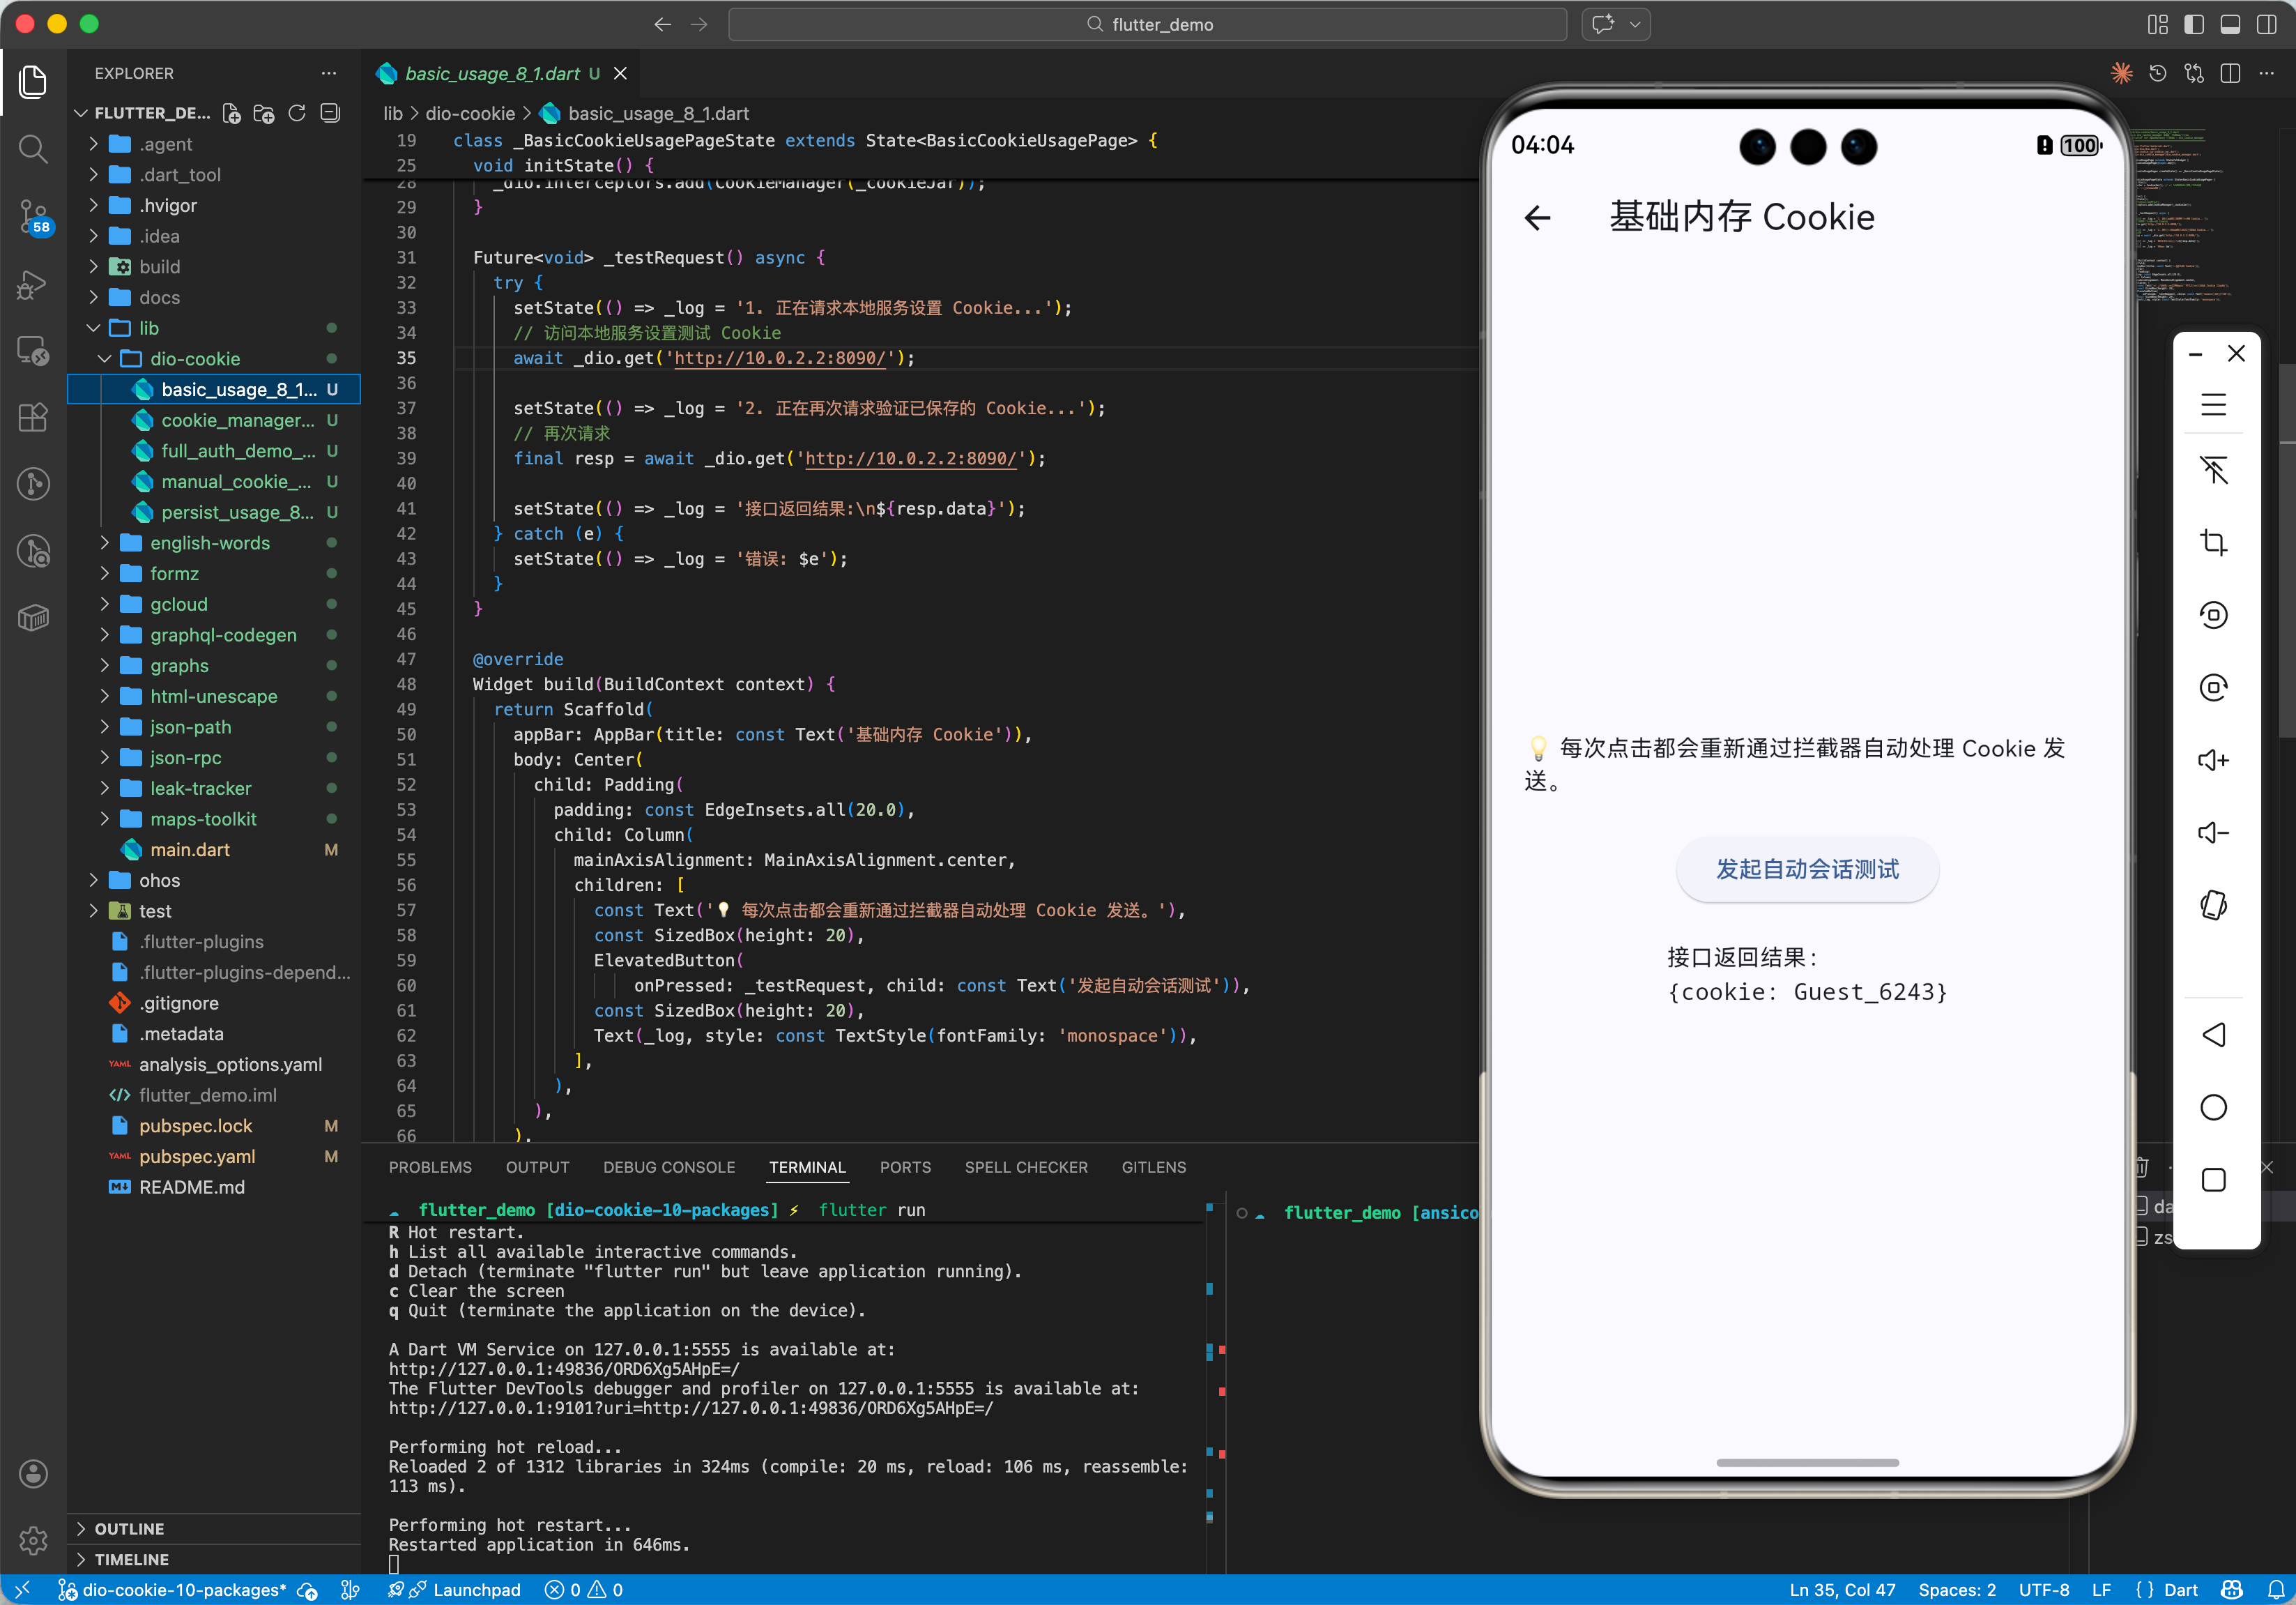Click the New File icon in Explorer header
The image size is (2296, 1605).
pos(231,113)
